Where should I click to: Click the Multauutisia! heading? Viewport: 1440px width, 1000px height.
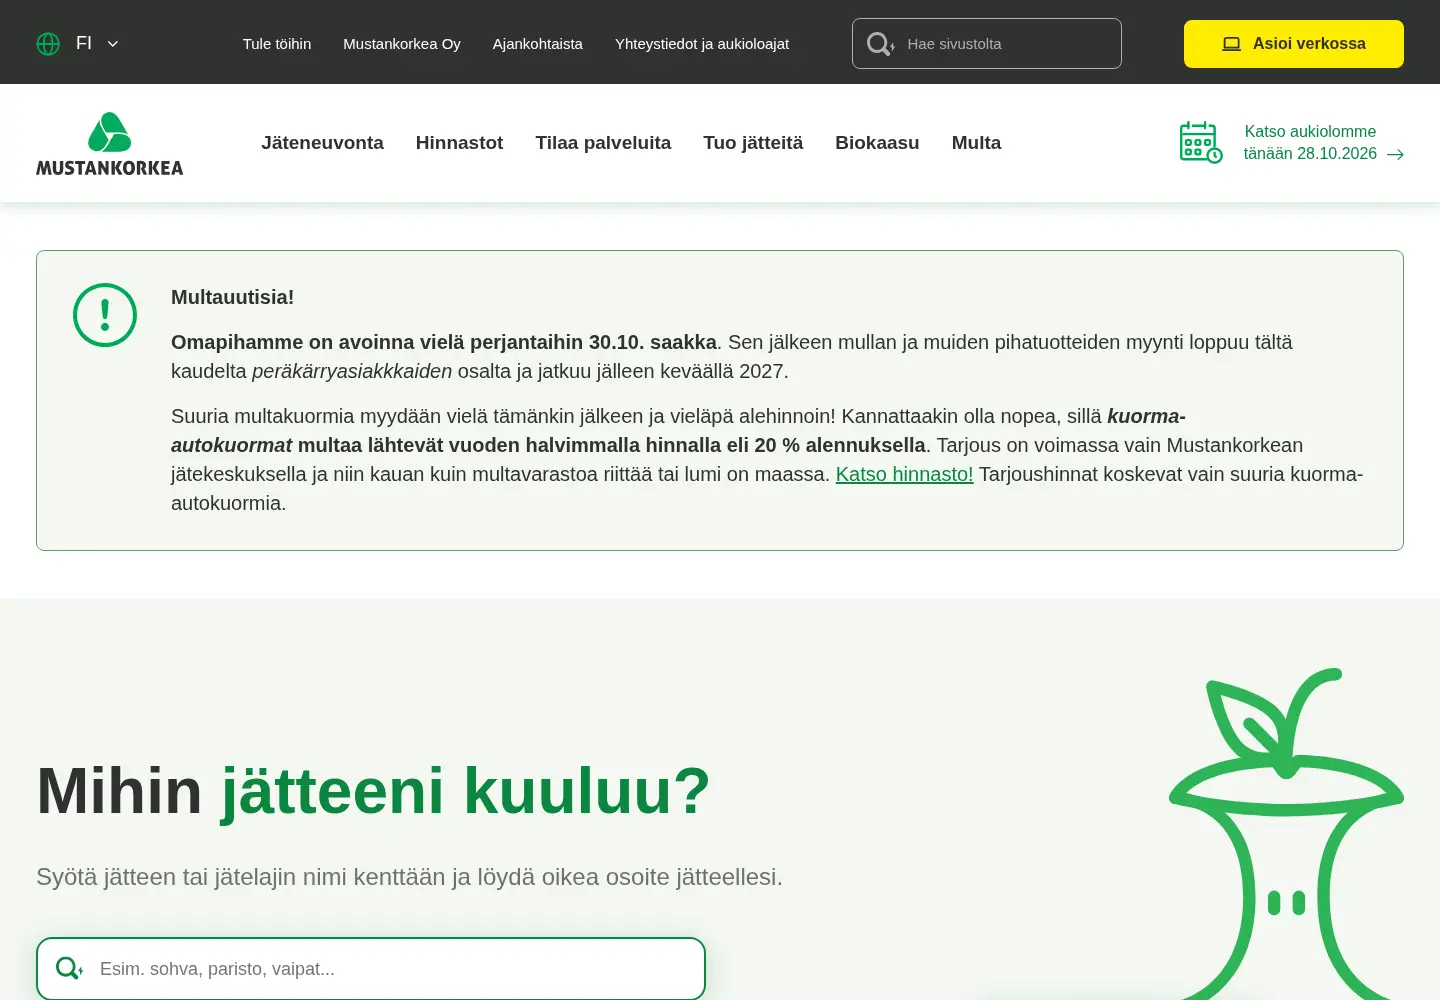[232, 297]
